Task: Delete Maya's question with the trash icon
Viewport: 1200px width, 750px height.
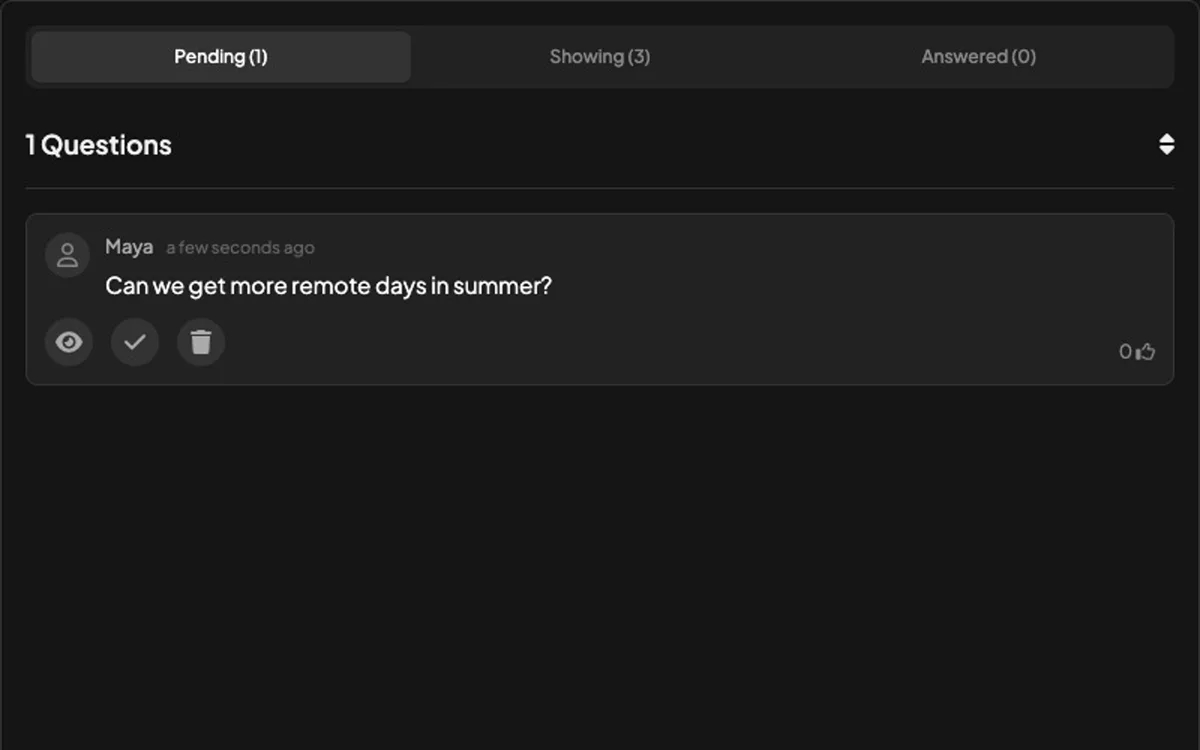Action: (x=201, y=343)
